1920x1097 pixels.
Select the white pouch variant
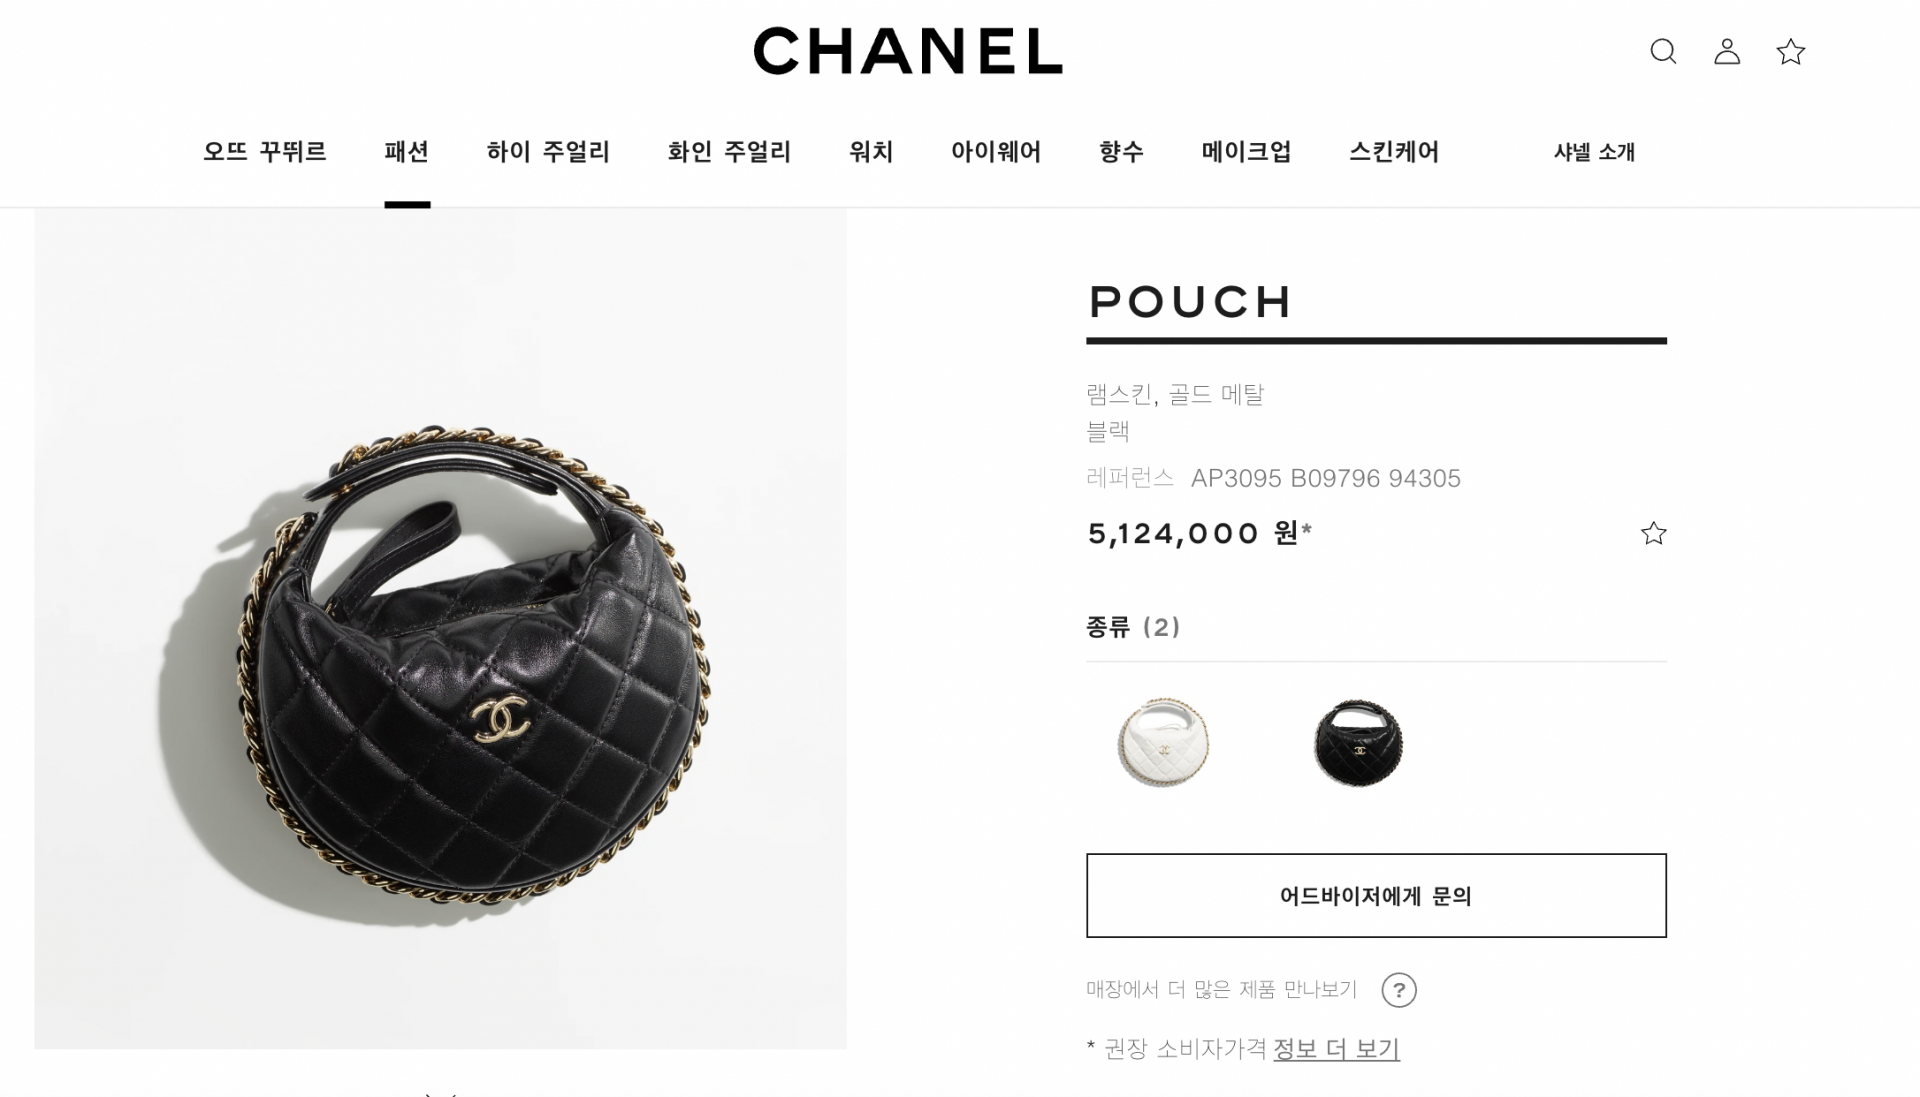click(x=1162, y=742)
